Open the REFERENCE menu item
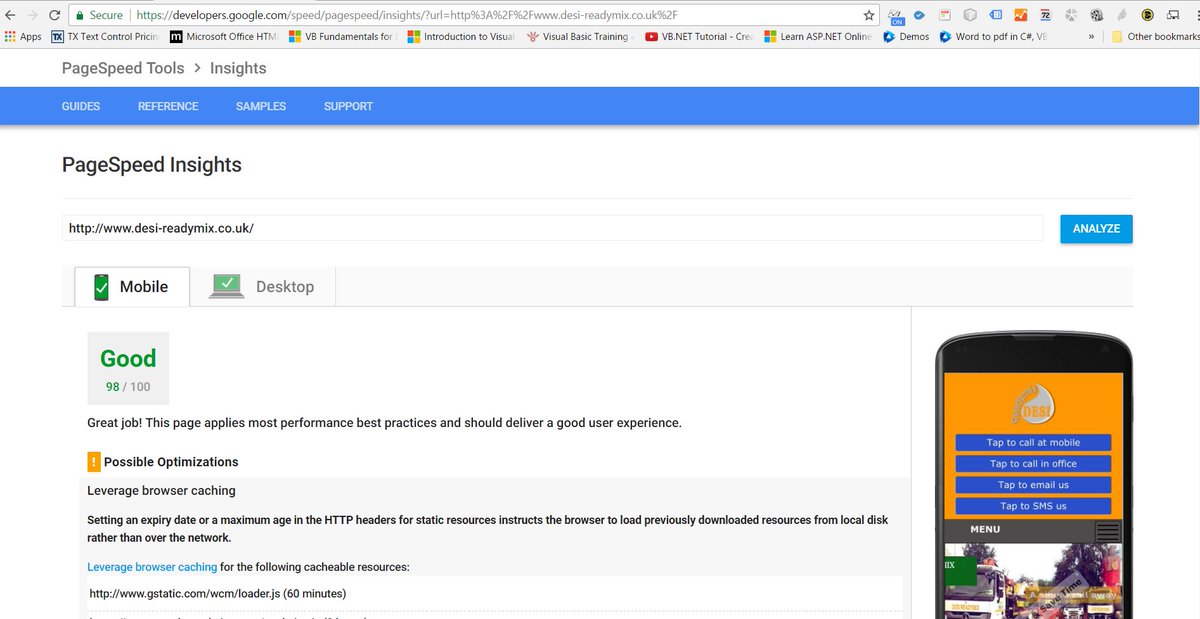1200x619 pixels. point(168,106)
